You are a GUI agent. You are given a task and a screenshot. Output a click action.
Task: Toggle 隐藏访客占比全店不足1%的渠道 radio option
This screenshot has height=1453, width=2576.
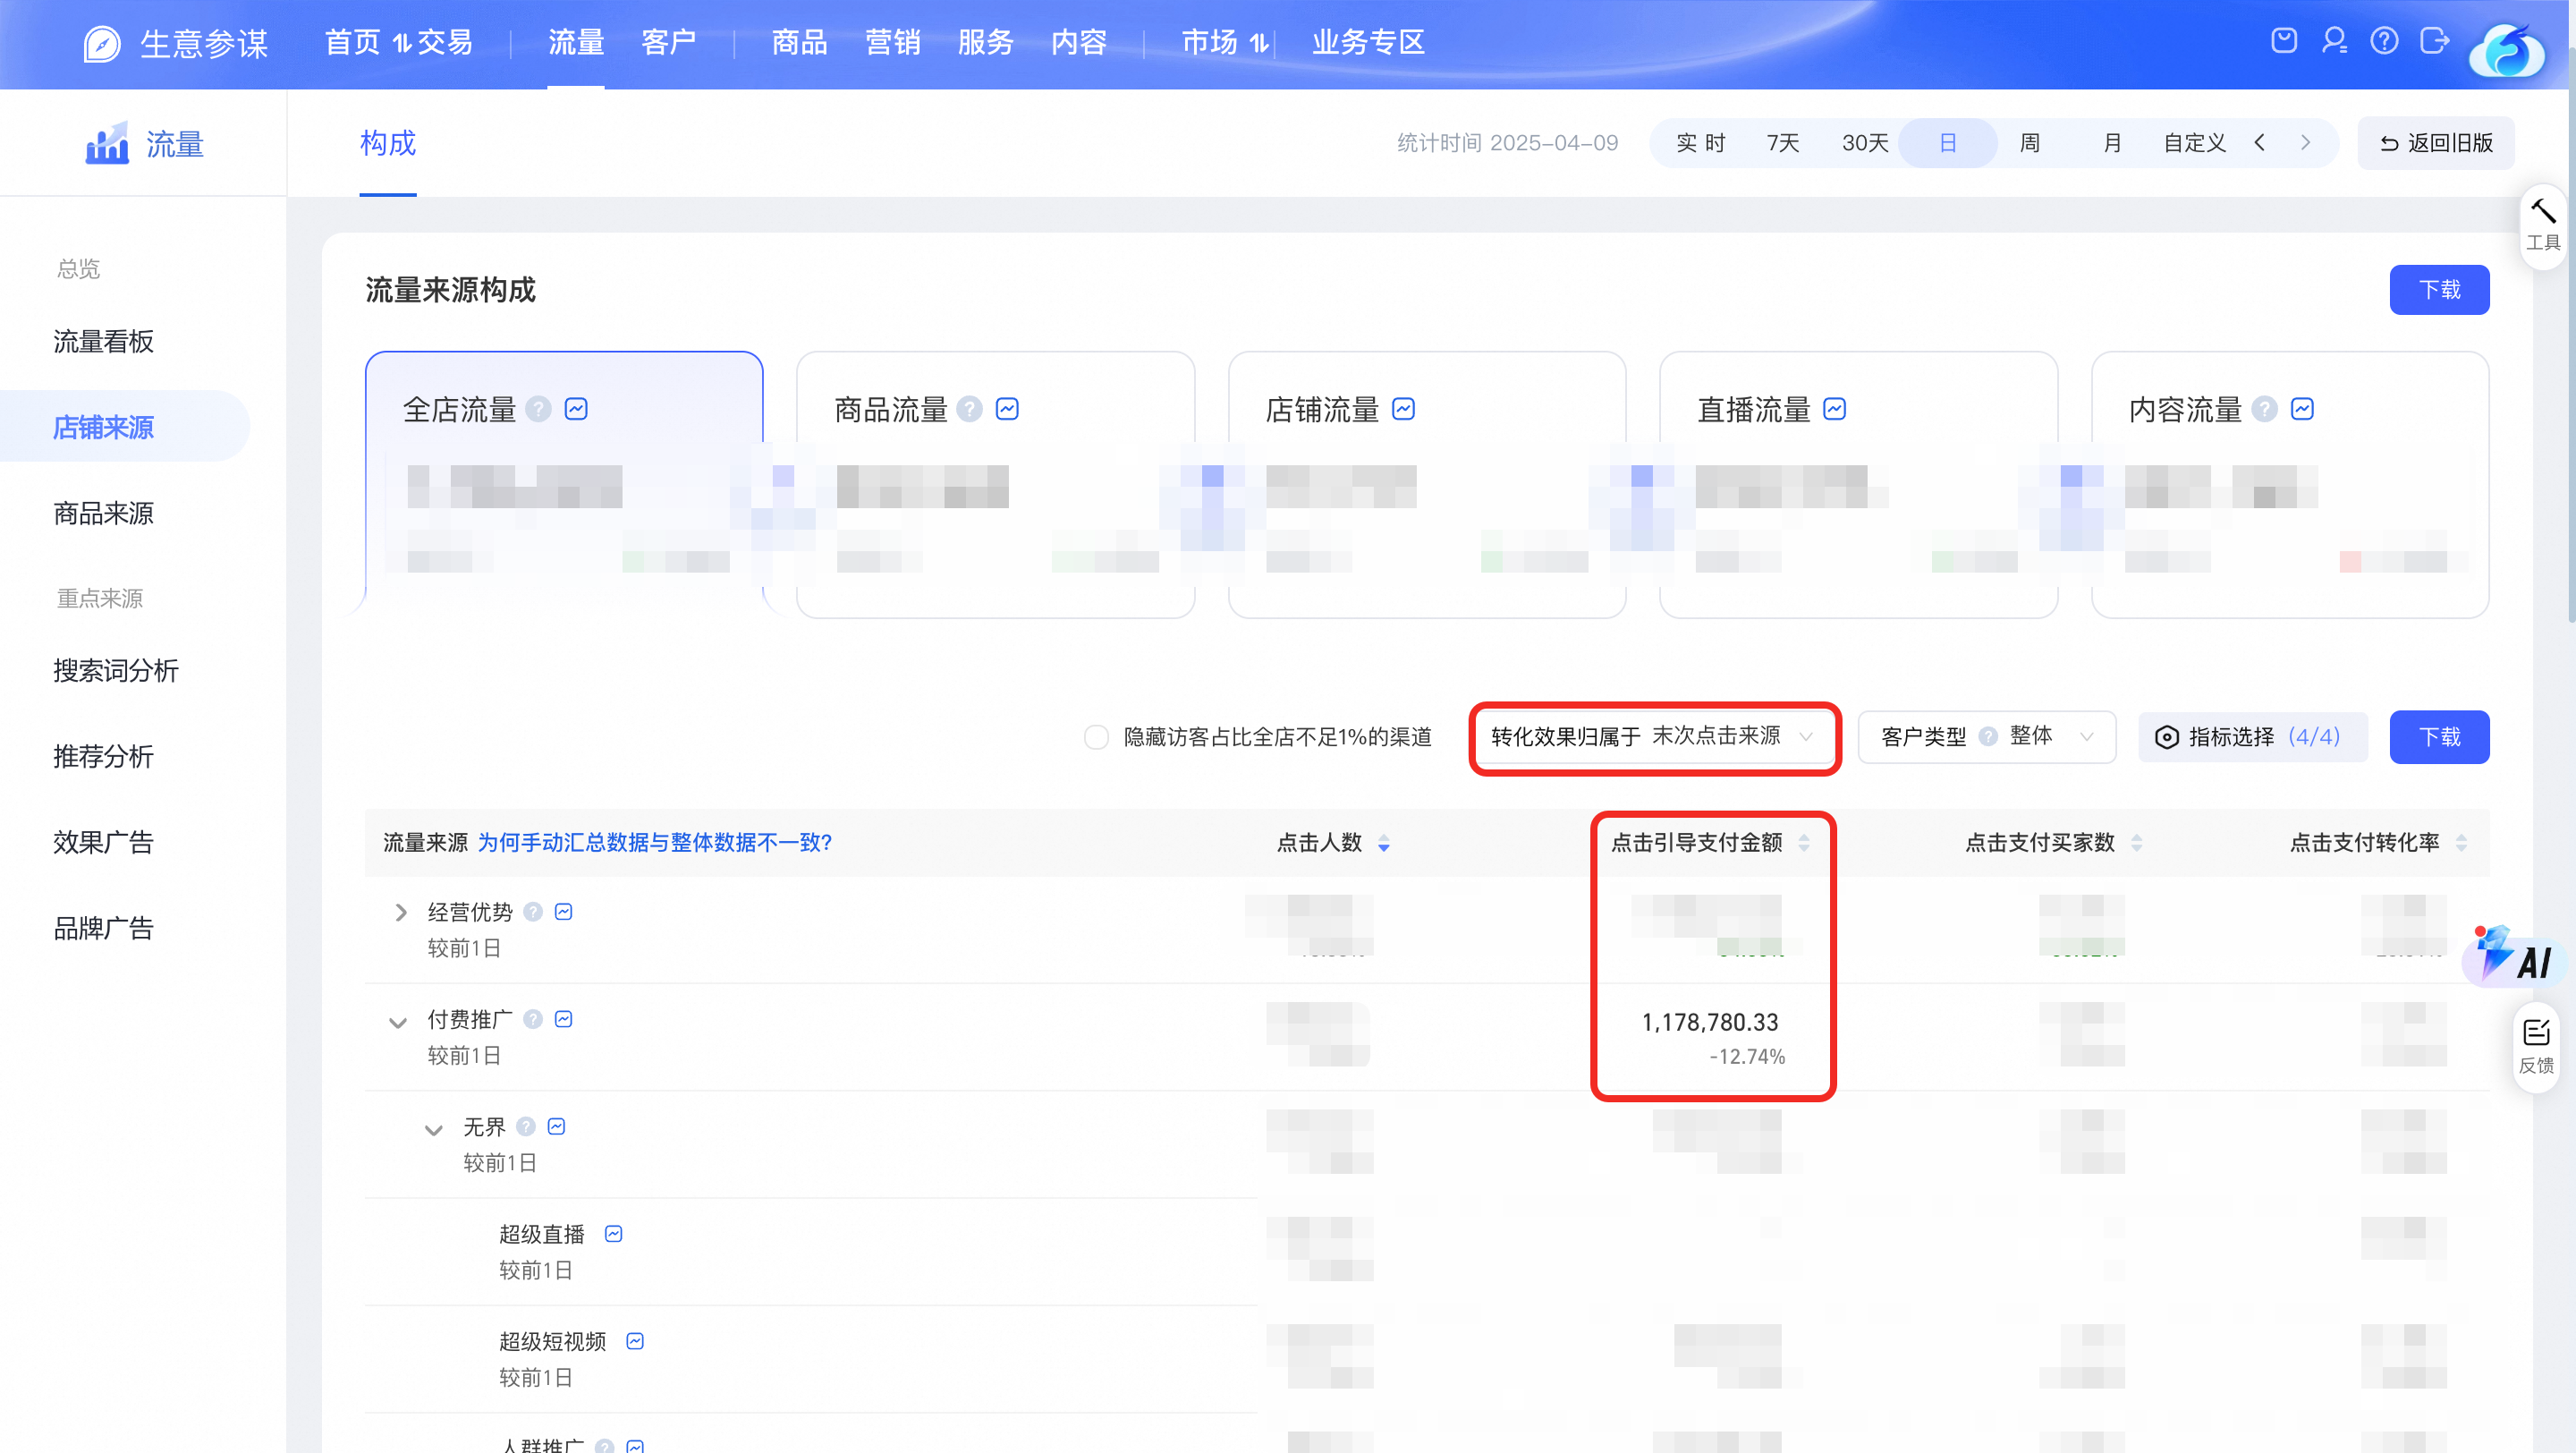click(1096, 737)
